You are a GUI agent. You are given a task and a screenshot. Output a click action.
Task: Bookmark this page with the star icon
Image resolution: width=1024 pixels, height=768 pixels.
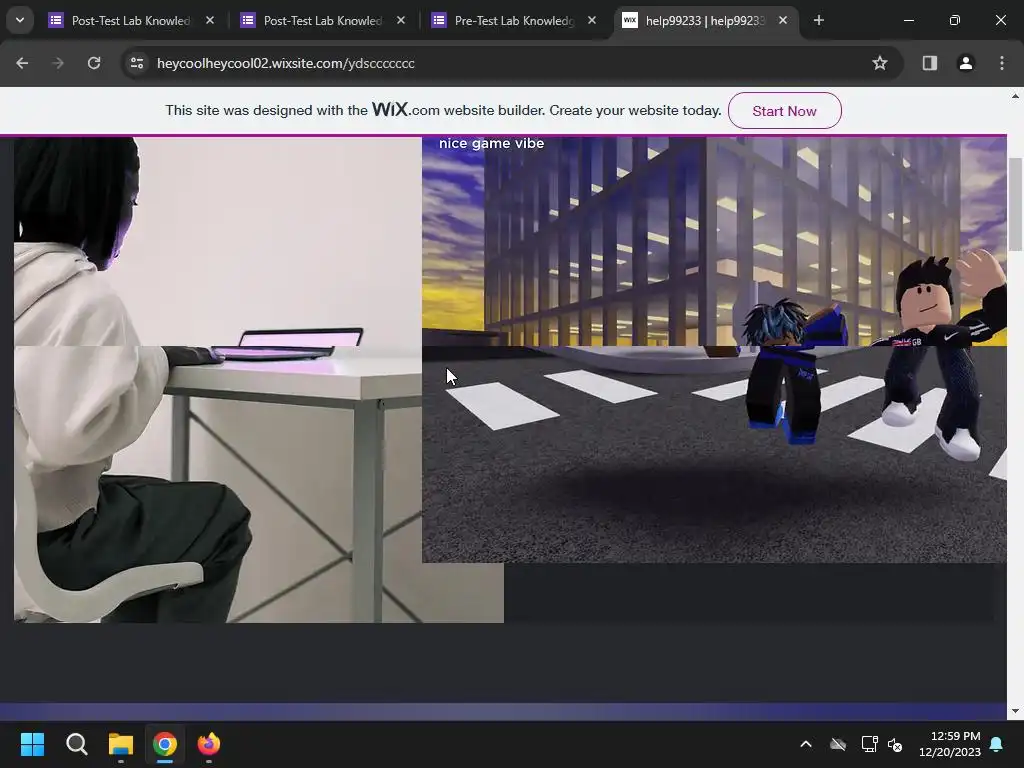880,63
